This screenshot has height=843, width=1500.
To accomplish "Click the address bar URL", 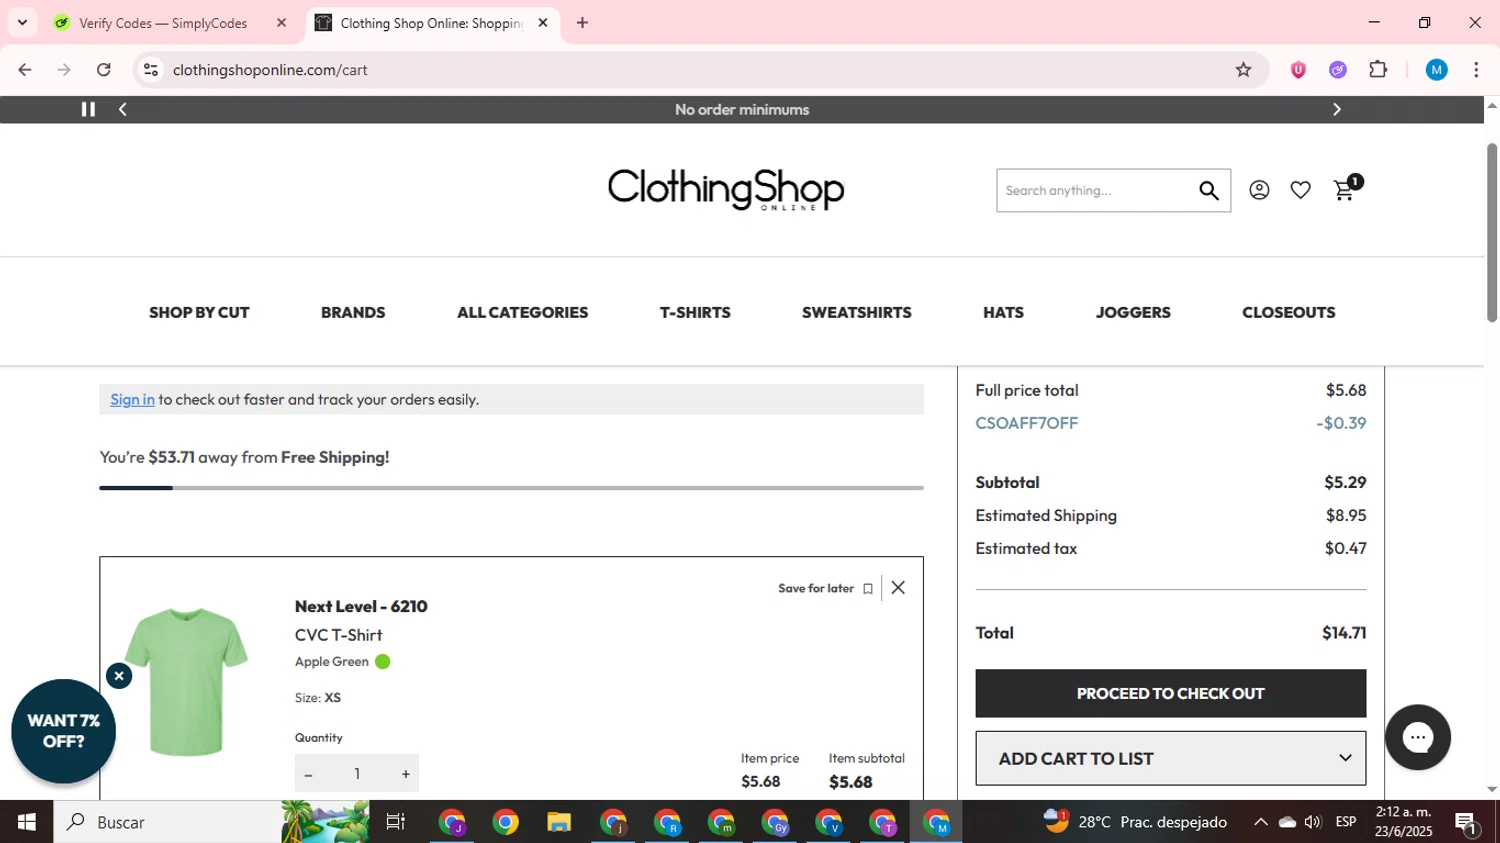I will (x=270, y=70).
